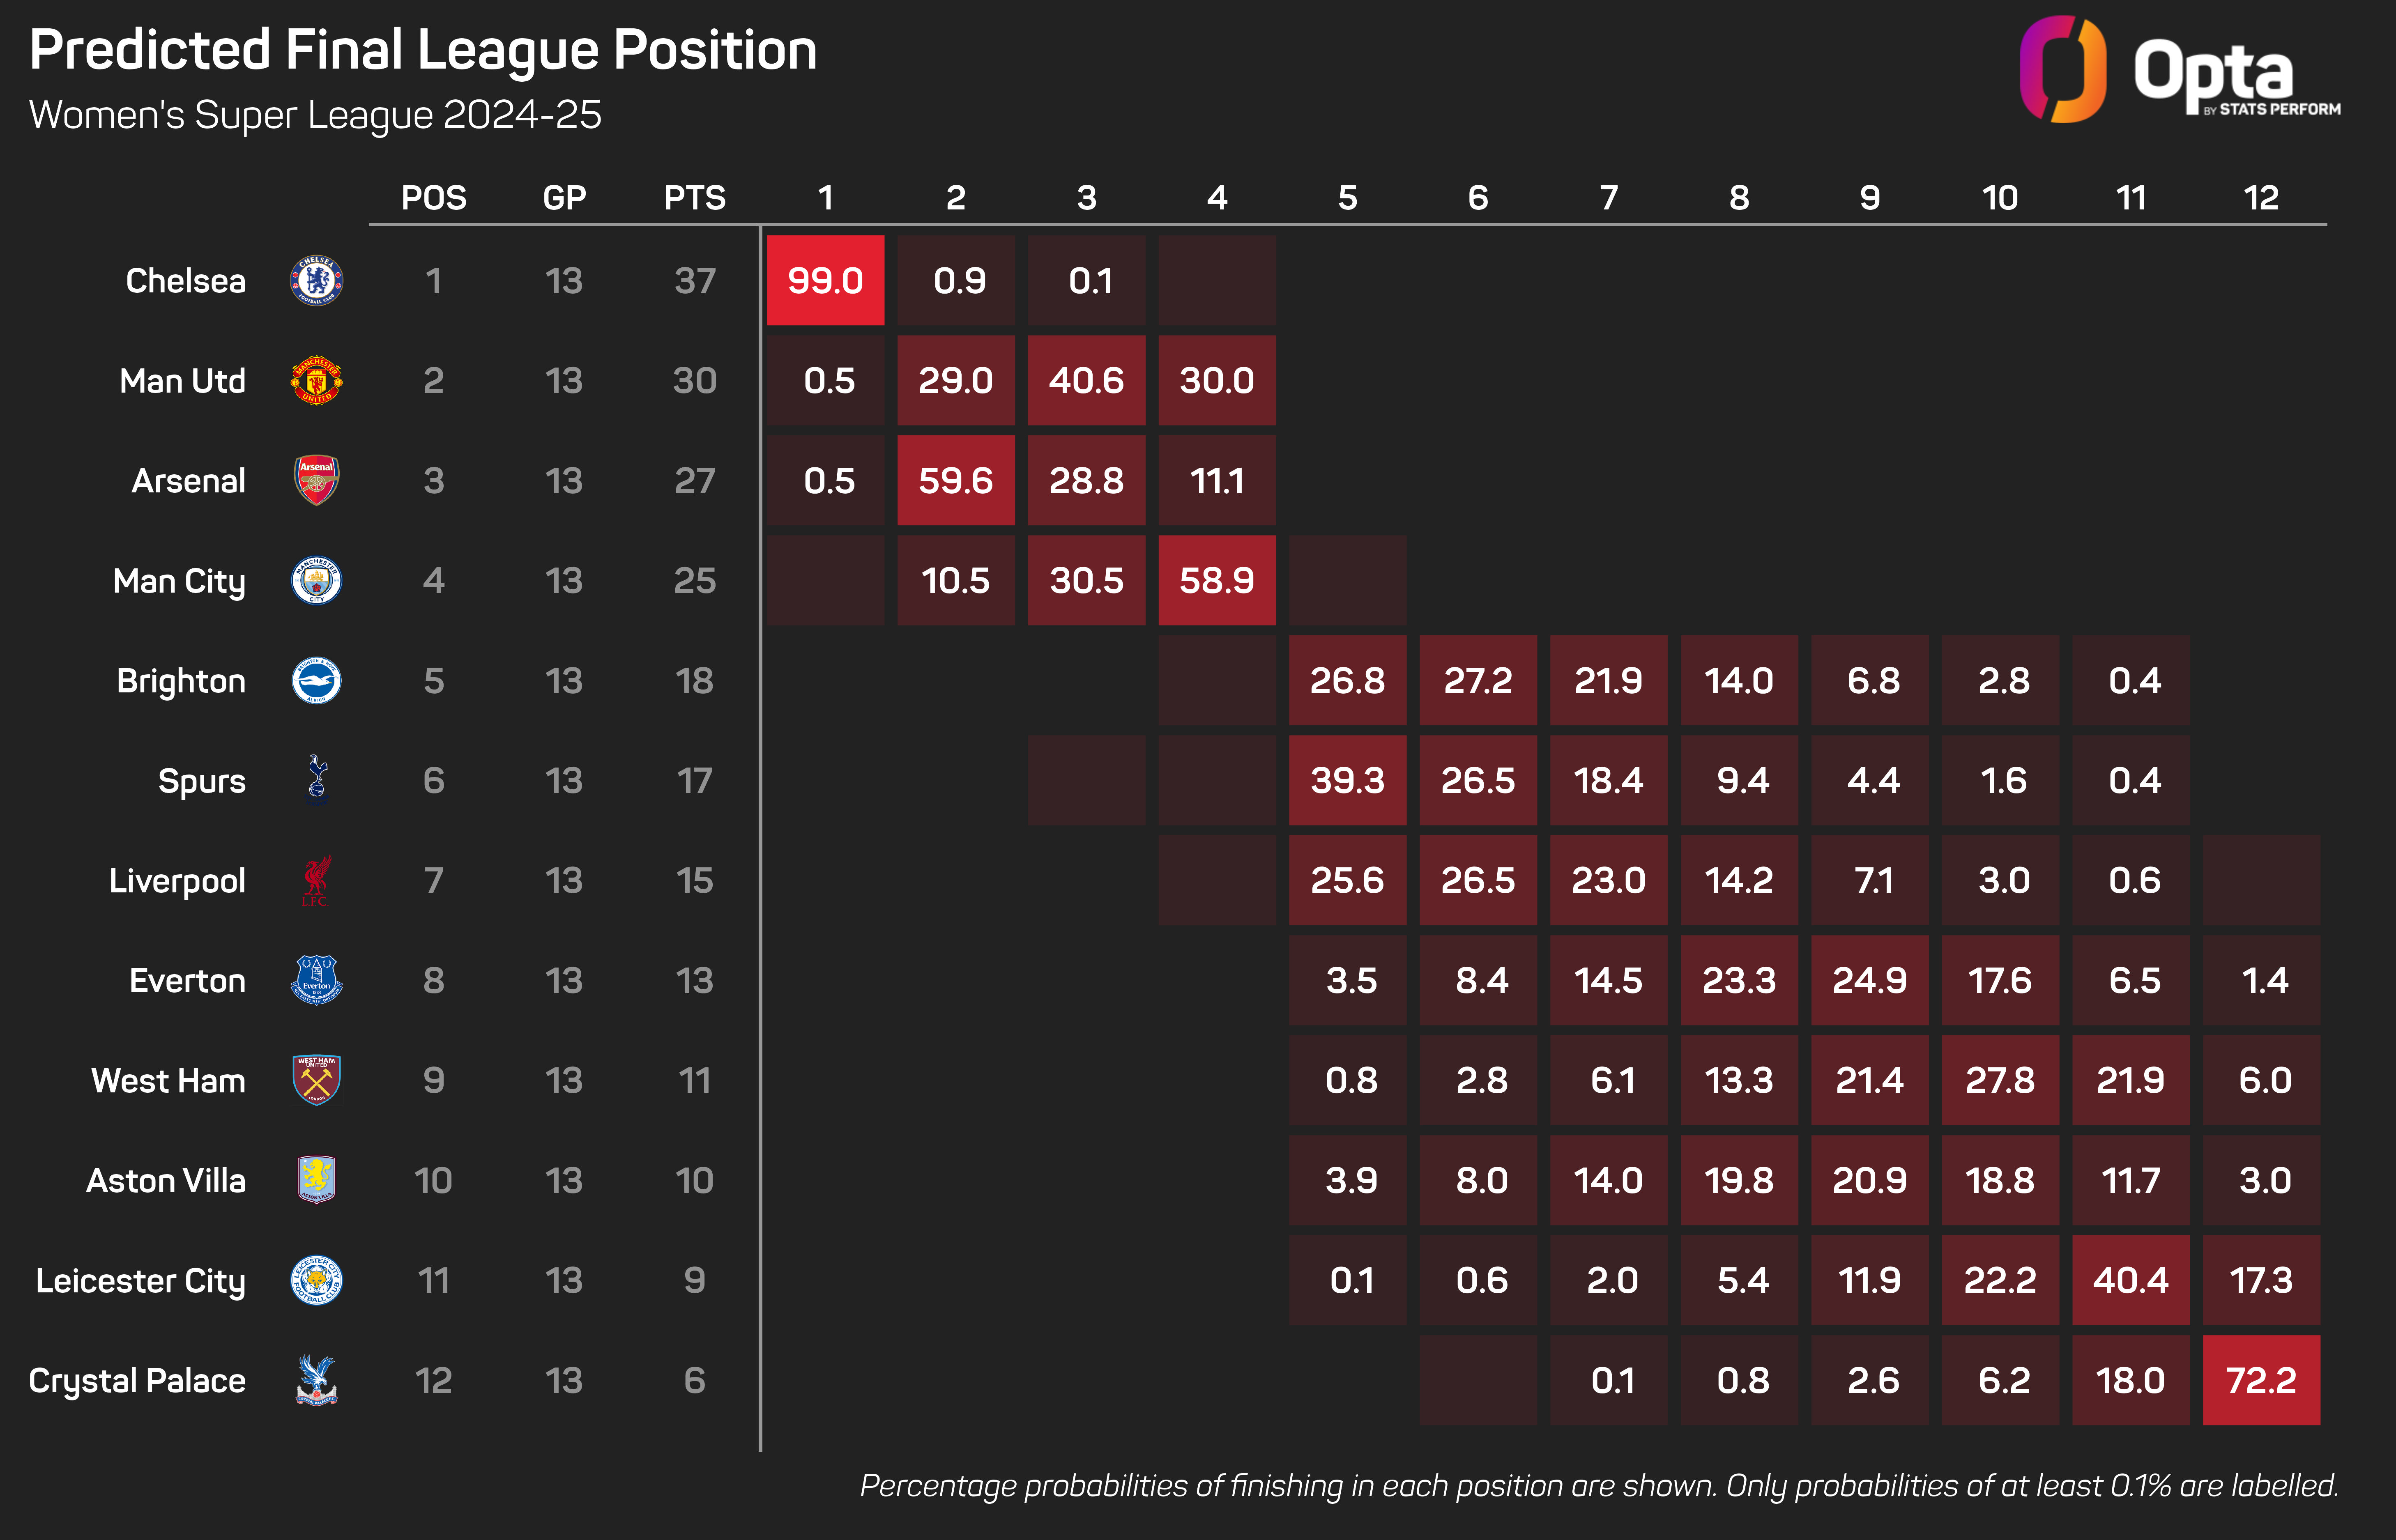The width and height of the screenshot is (2396, 1540).
Task: Select Crystal Palace's 72.2 cell
Action: tap(2261, 1380)
